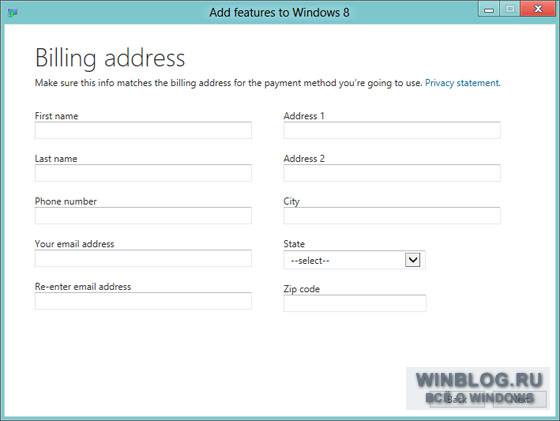The height and width of the screenshot is (421, 560).
Task: Click the First name label
Action: [x=56, y=116]
